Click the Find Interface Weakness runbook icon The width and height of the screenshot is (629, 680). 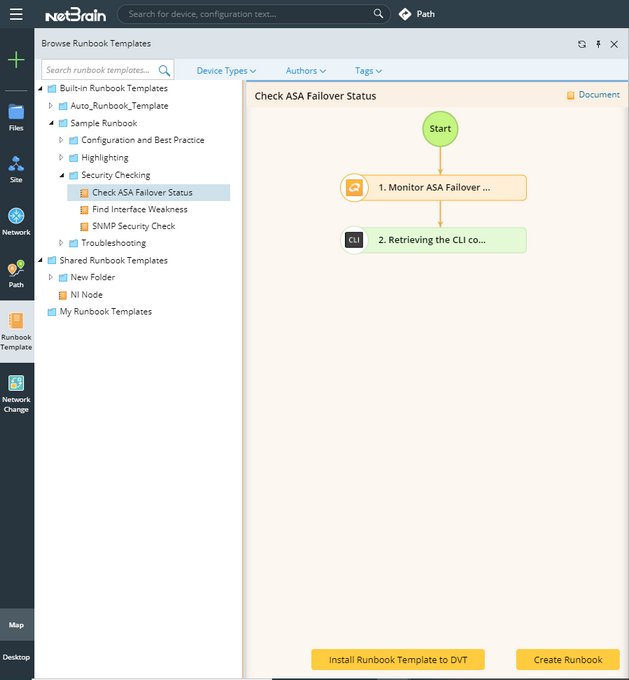[84, 210]
